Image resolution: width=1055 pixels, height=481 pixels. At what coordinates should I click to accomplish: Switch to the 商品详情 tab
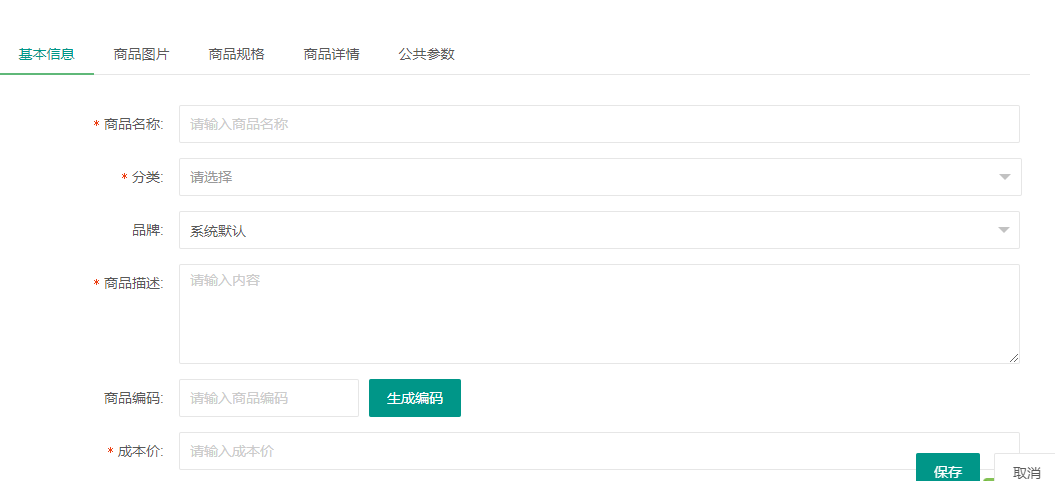click(x=331, y=54)
